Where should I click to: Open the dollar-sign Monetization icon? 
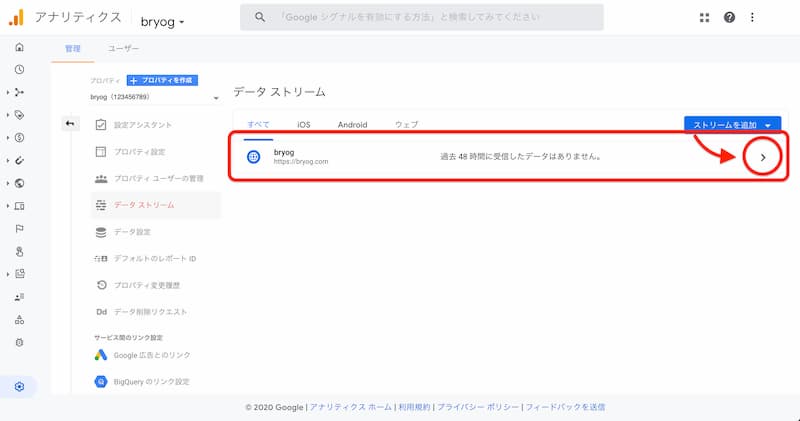[19, 137]
